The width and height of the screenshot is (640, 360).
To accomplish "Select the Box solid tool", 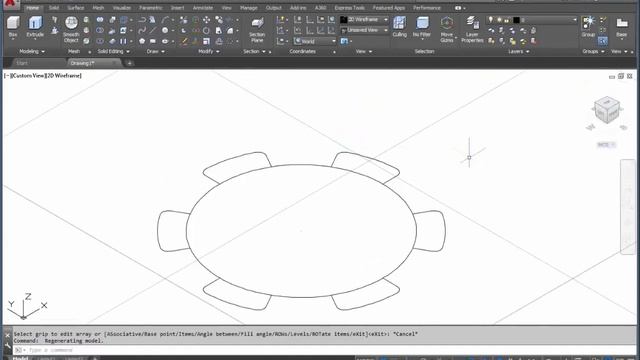I will pyautogui.click(x=13, y=27).
